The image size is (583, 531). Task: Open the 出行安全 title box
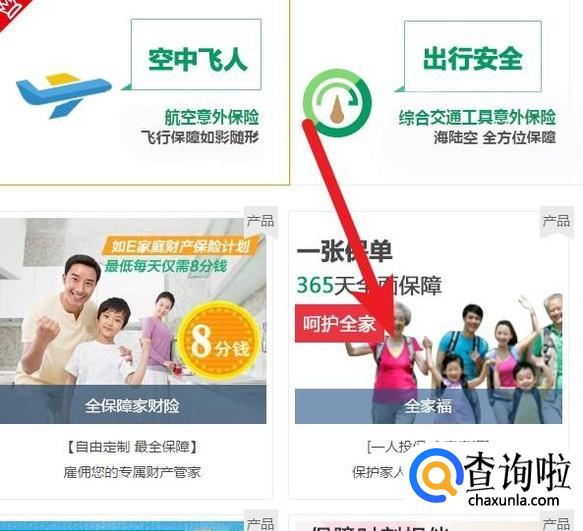tap(473, 56)
